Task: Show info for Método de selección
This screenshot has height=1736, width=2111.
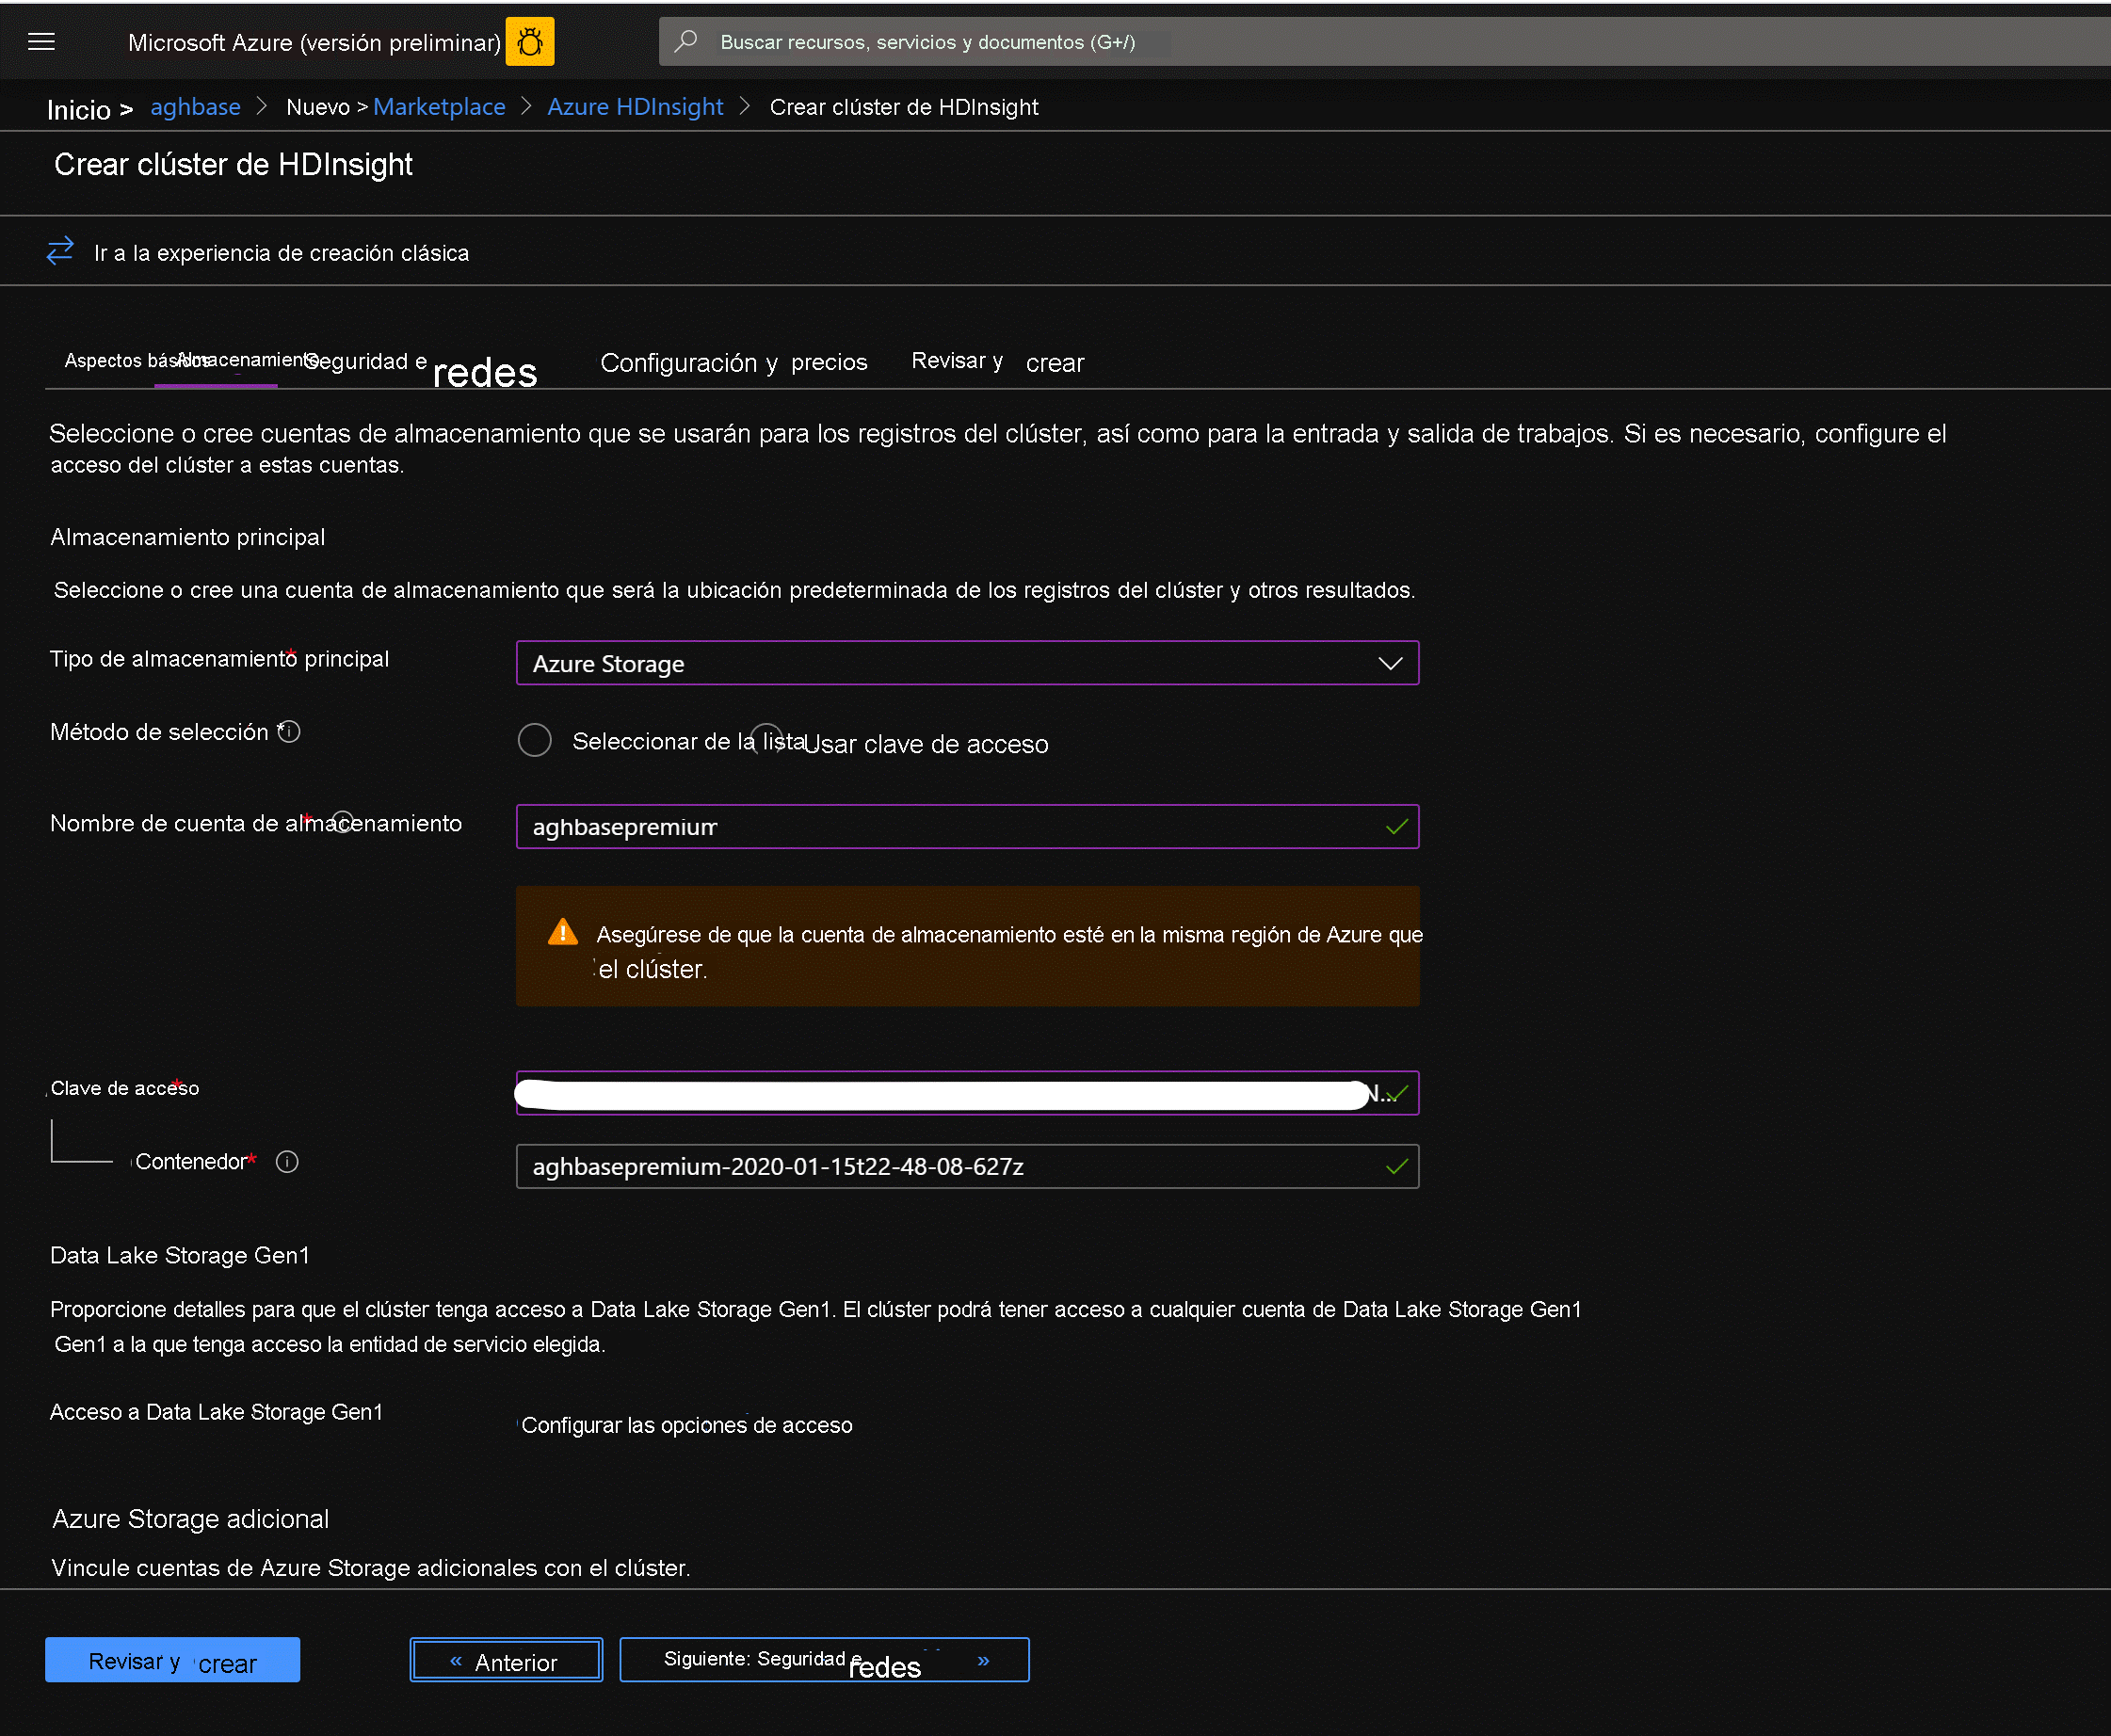Action: tap(289, 732)
